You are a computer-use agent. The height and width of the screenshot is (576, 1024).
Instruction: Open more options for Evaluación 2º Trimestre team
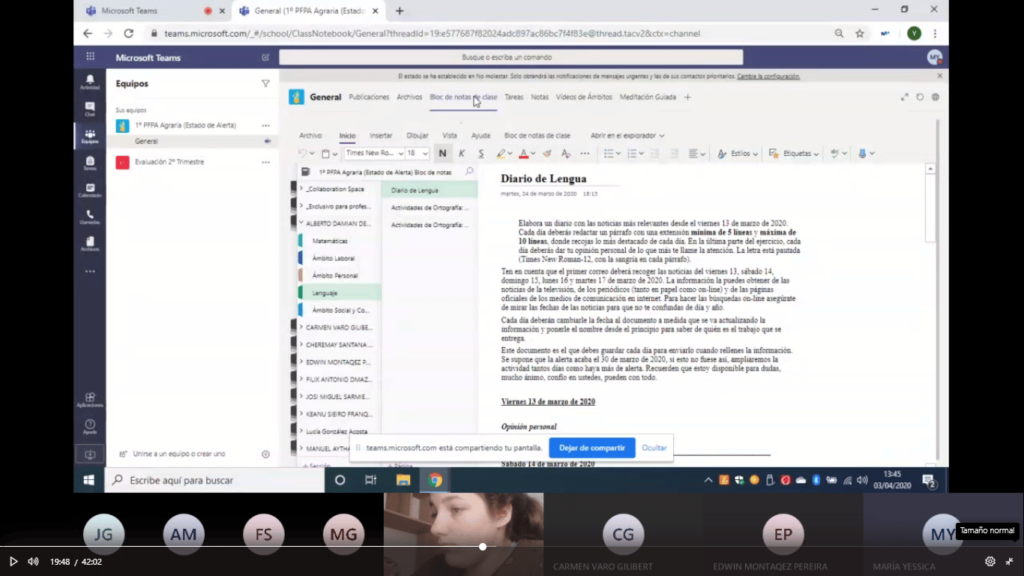(x=265, y=162)
